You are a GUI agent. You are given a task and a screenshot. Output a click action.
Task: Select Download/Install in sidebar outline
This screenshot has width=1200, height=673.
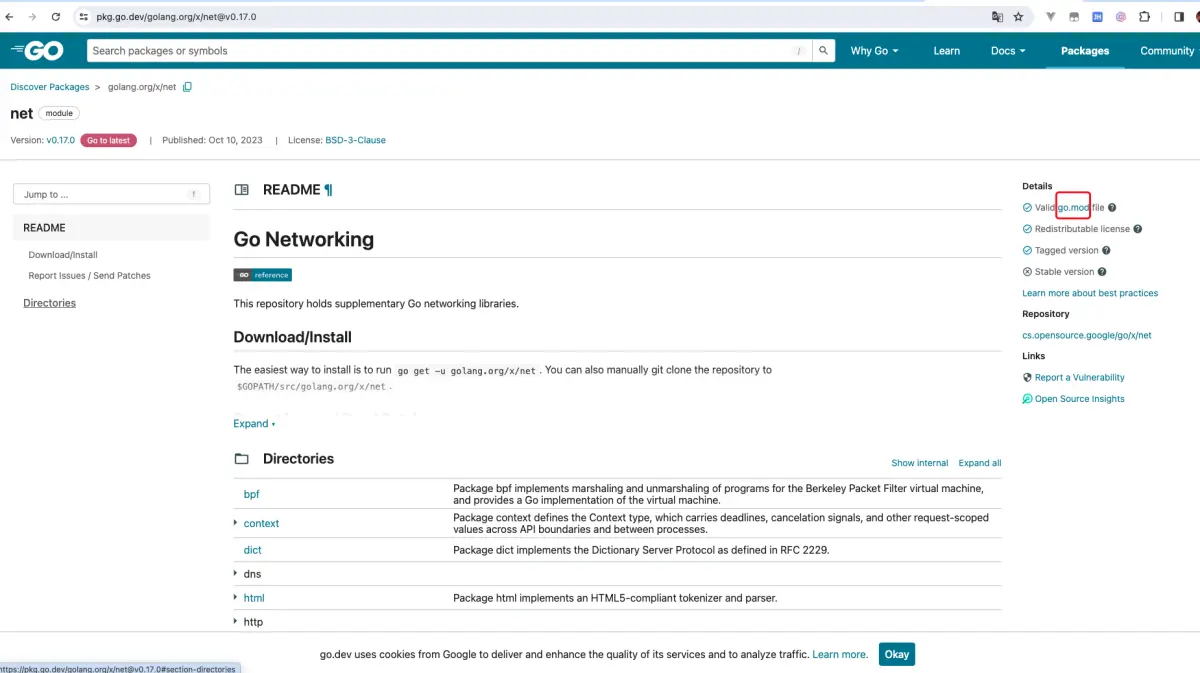63,255
